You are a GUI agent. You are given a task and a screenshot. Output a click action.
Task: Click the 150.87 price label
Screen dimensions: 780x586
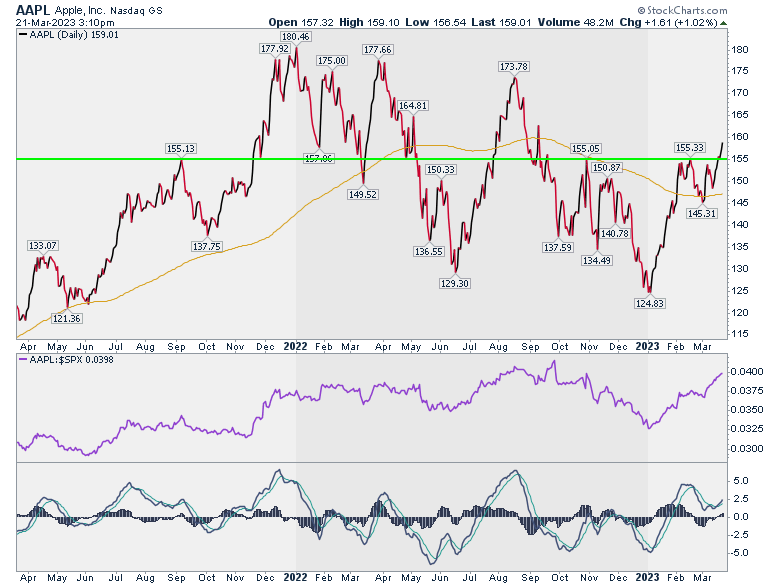pos(607,168)
